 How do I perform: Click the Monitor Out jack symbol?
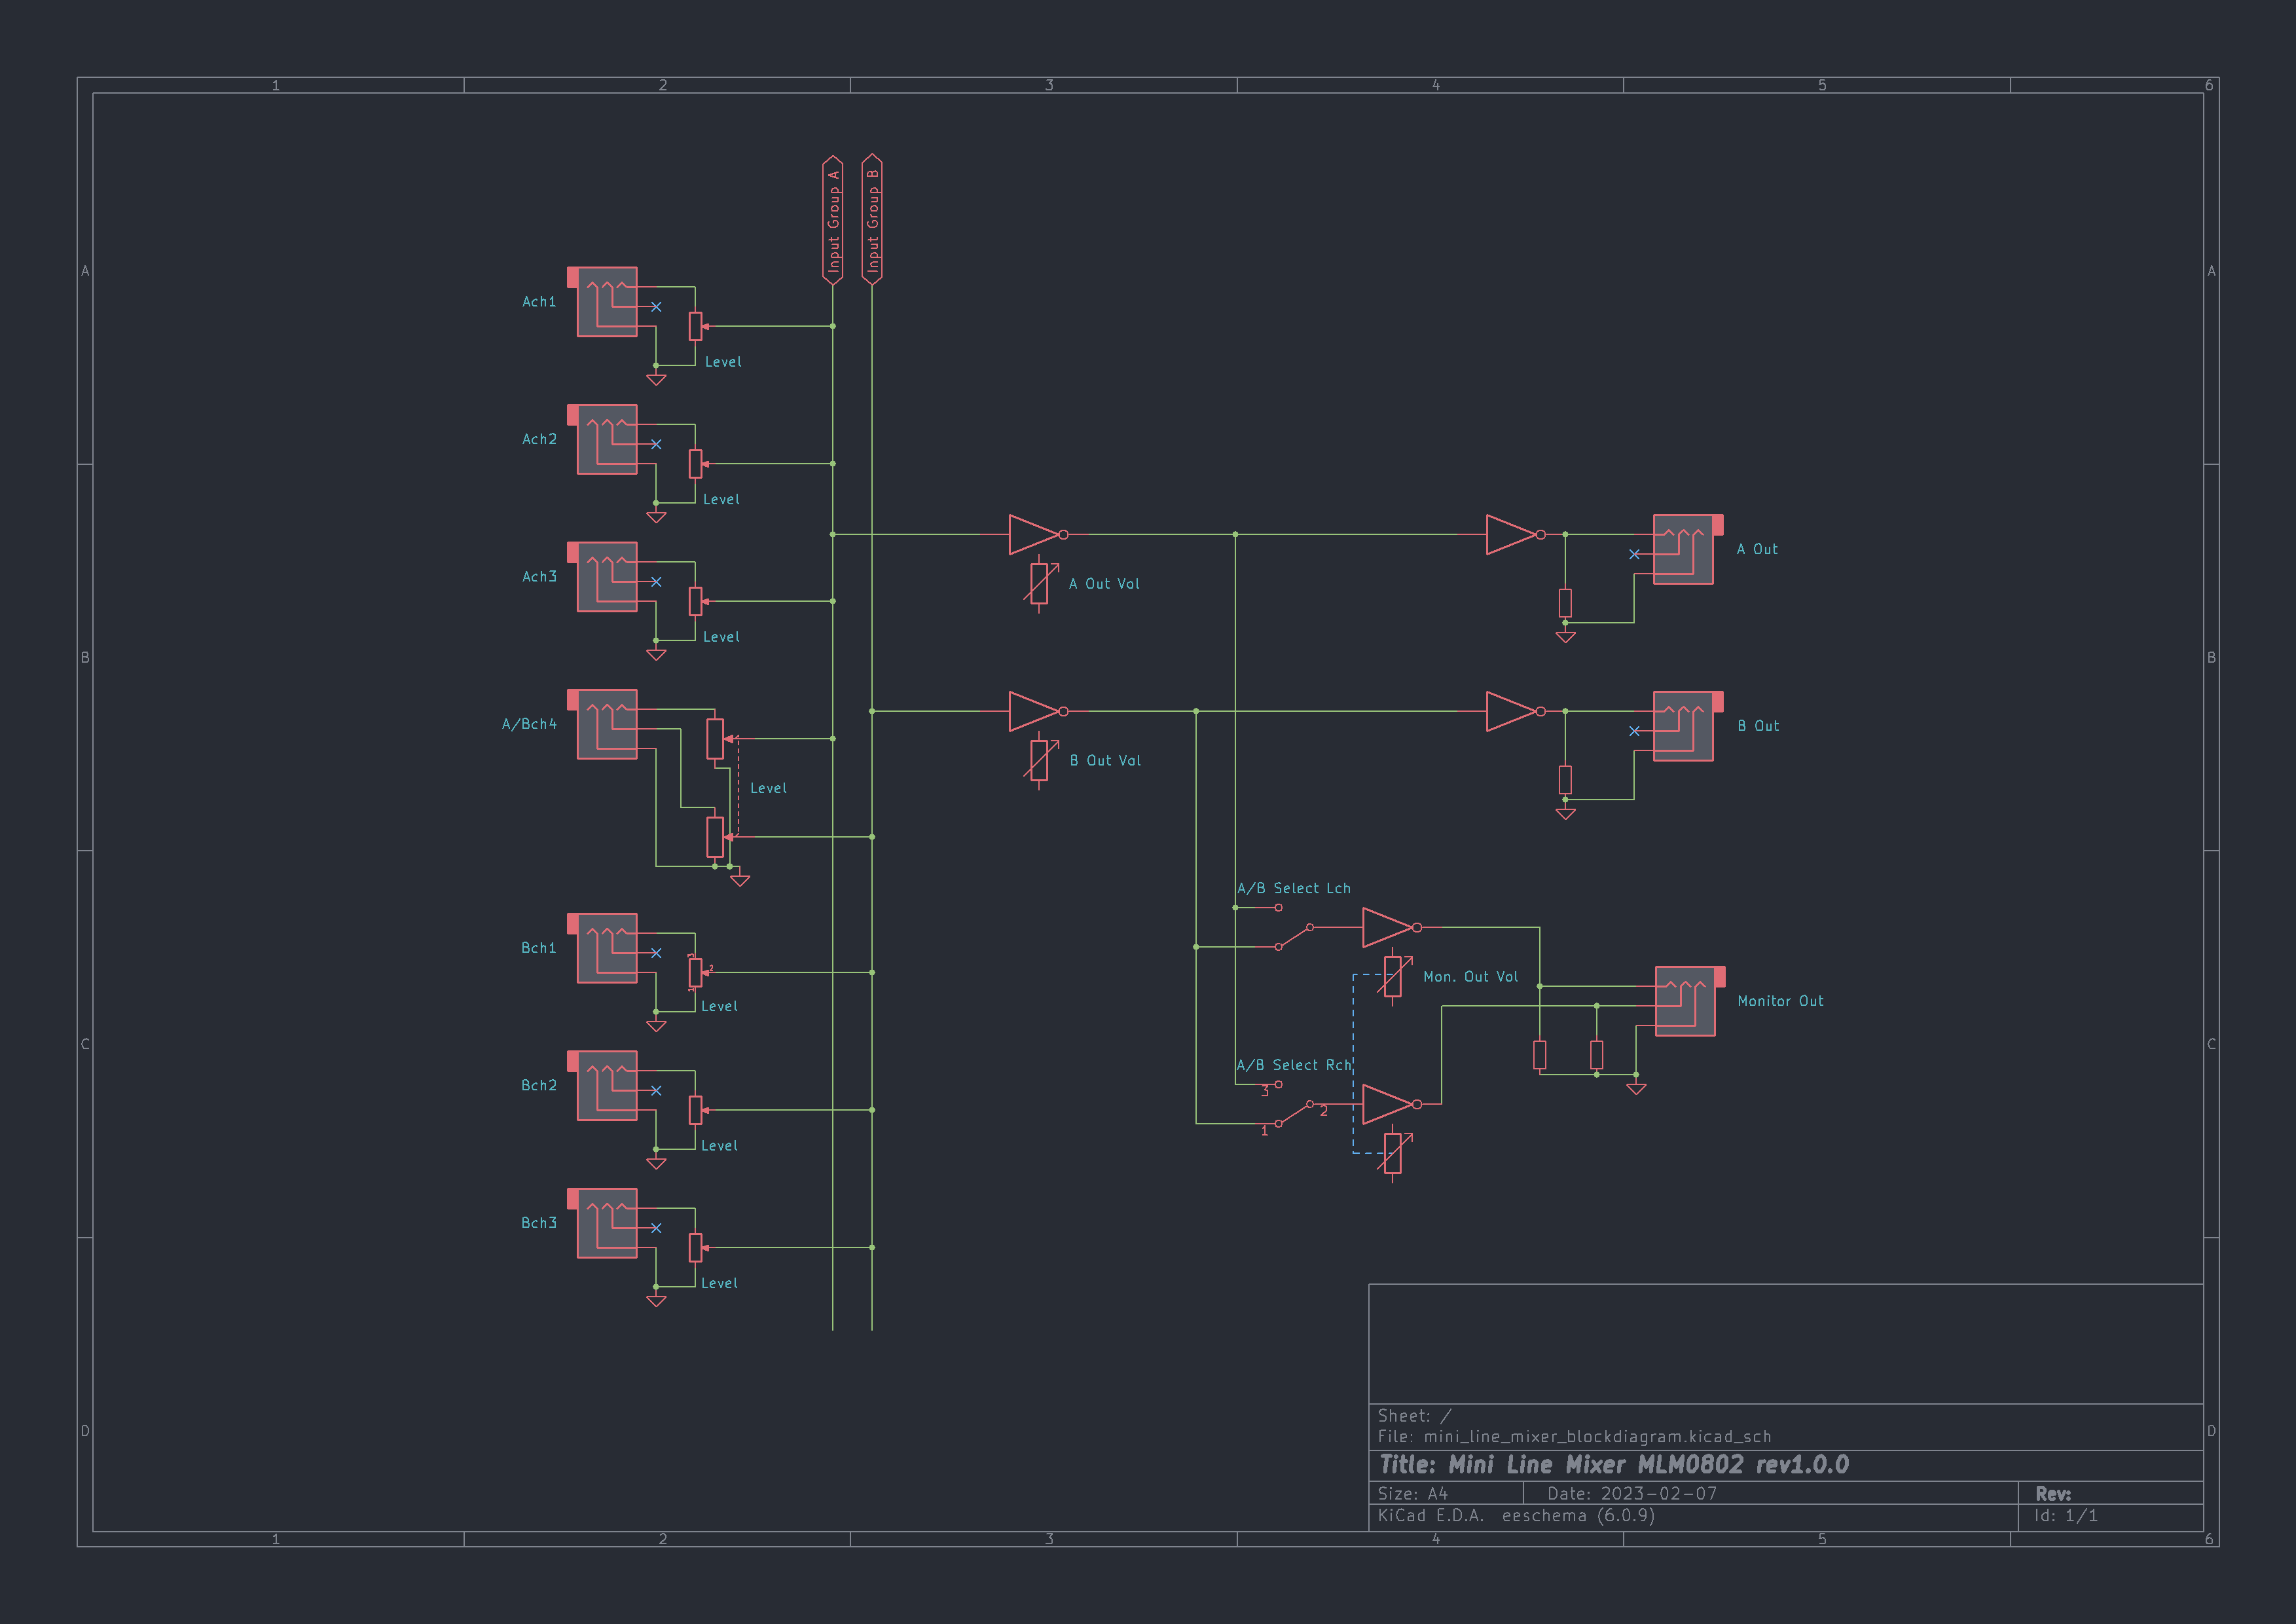1685,1001
